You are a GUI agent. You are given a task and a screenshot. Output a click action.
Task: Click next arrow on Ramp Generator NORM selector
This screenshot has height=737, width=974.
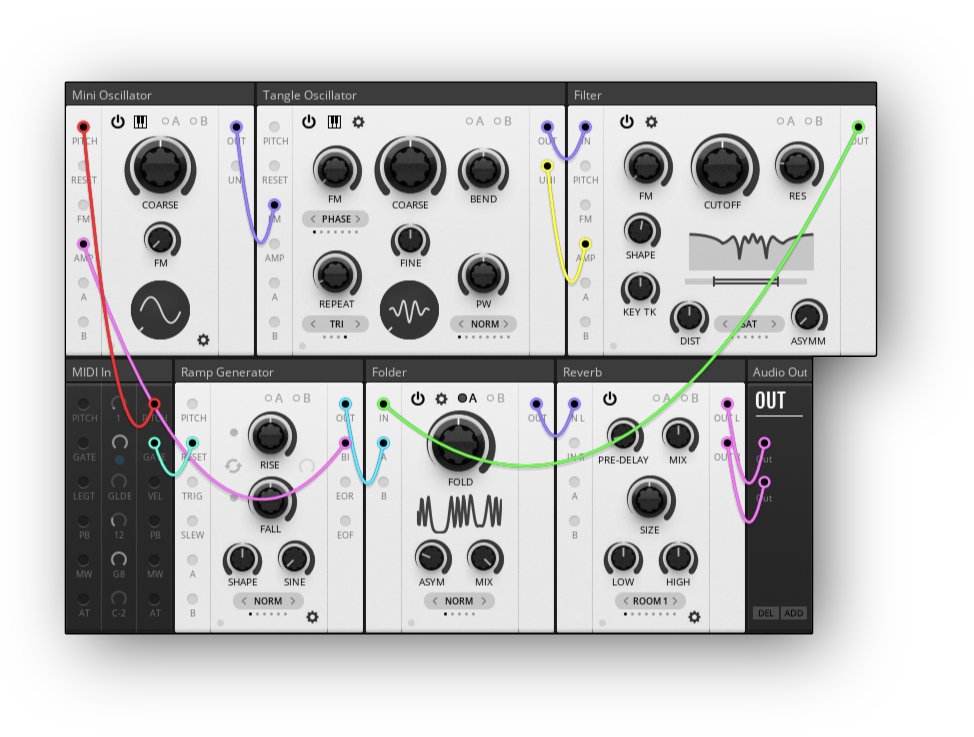293,601
